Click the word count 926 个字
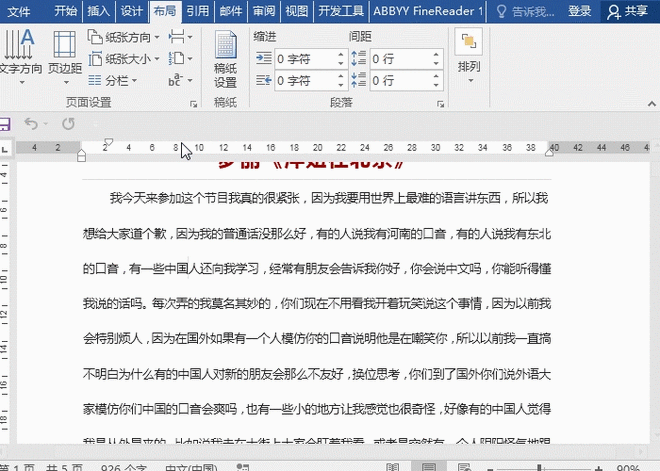Screen dimensions: 660x471 [x=124, y=468]
